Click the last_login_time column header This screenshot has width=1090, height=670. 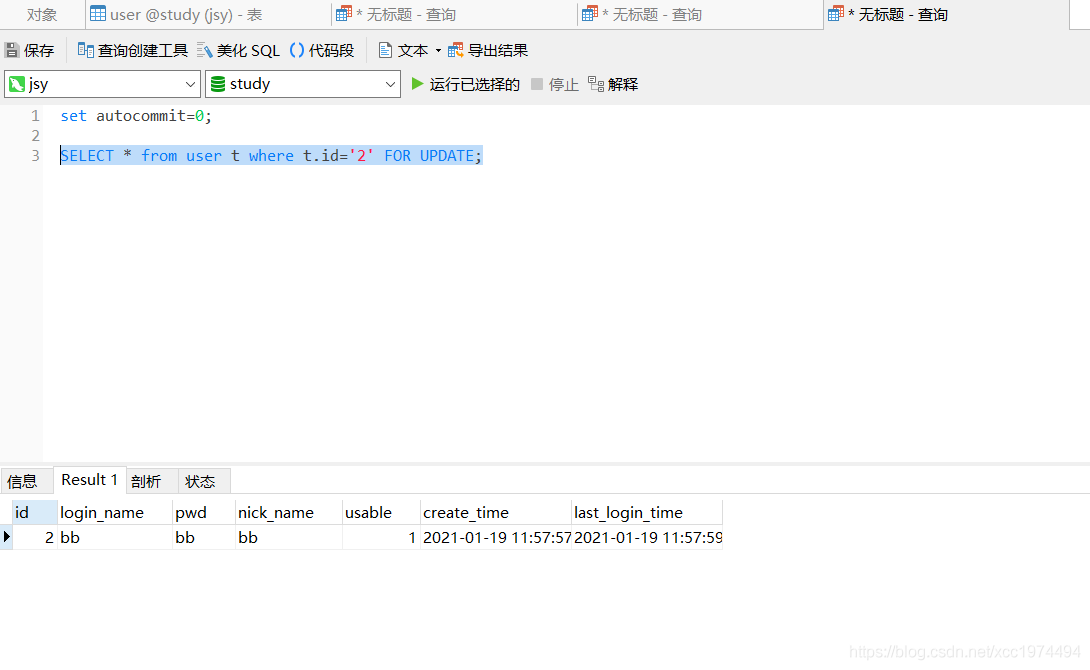[x=646, y=512]
